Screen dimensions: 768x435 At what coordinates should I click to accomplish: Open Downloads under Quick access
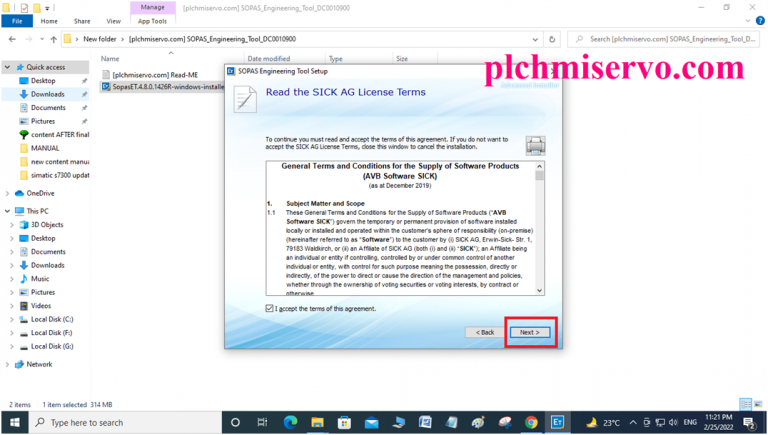pos(48,94)
